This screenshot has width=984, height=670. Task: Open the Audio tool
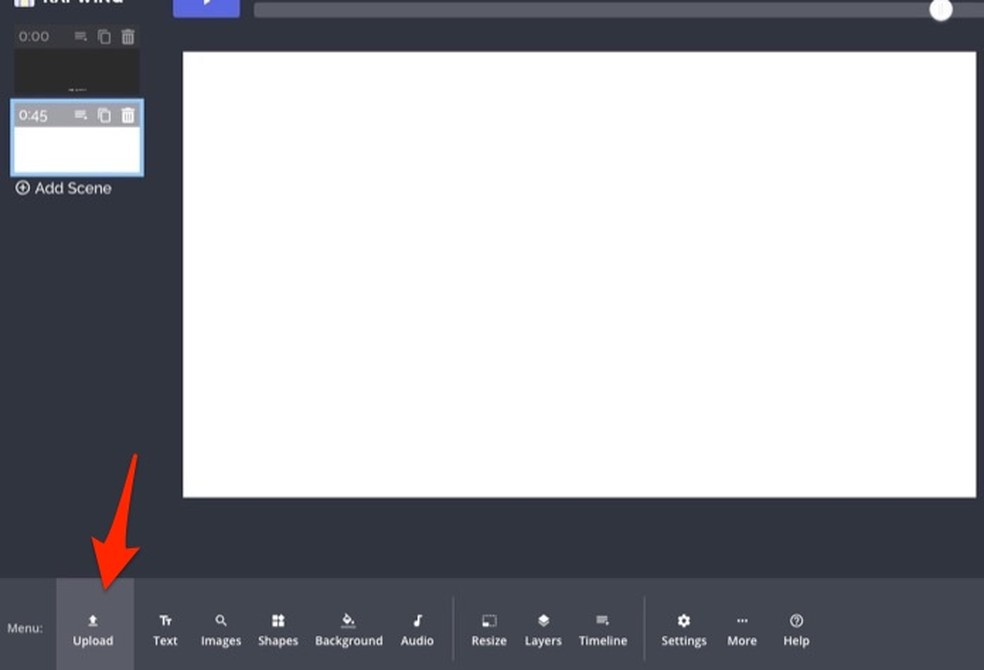tap(417, 630)
